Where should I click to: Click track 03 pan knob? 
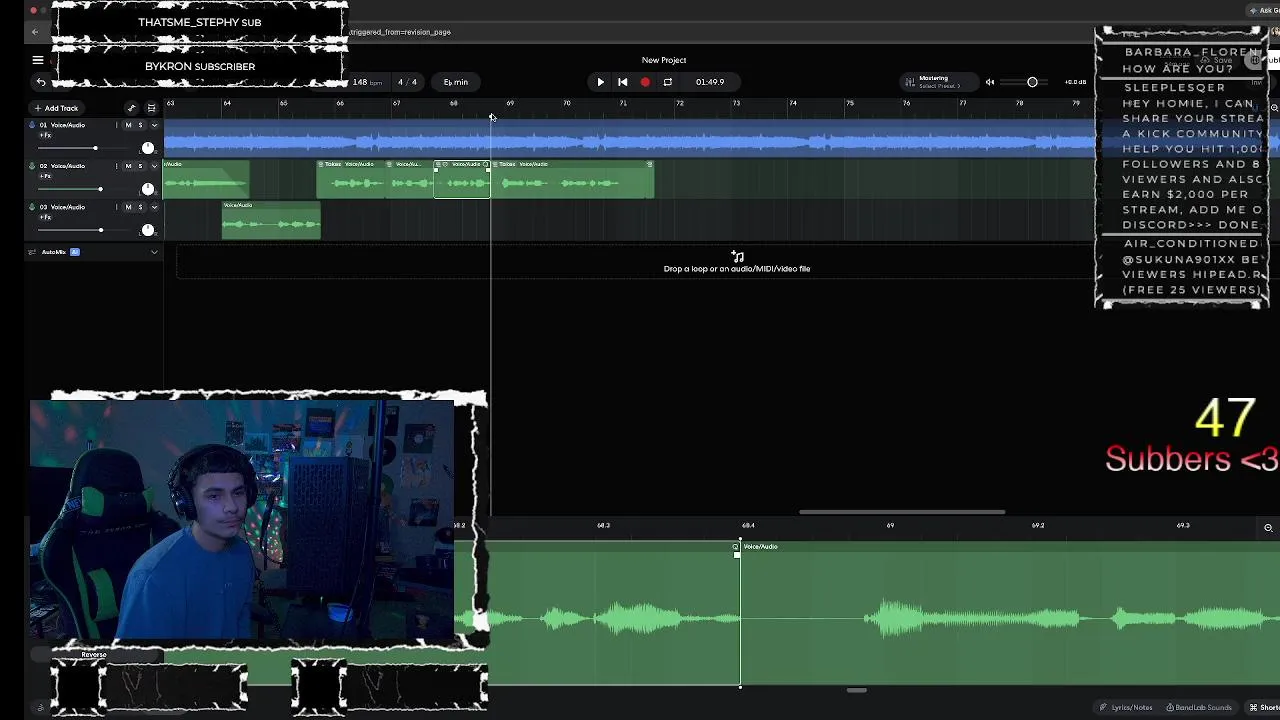click(148, 230)
